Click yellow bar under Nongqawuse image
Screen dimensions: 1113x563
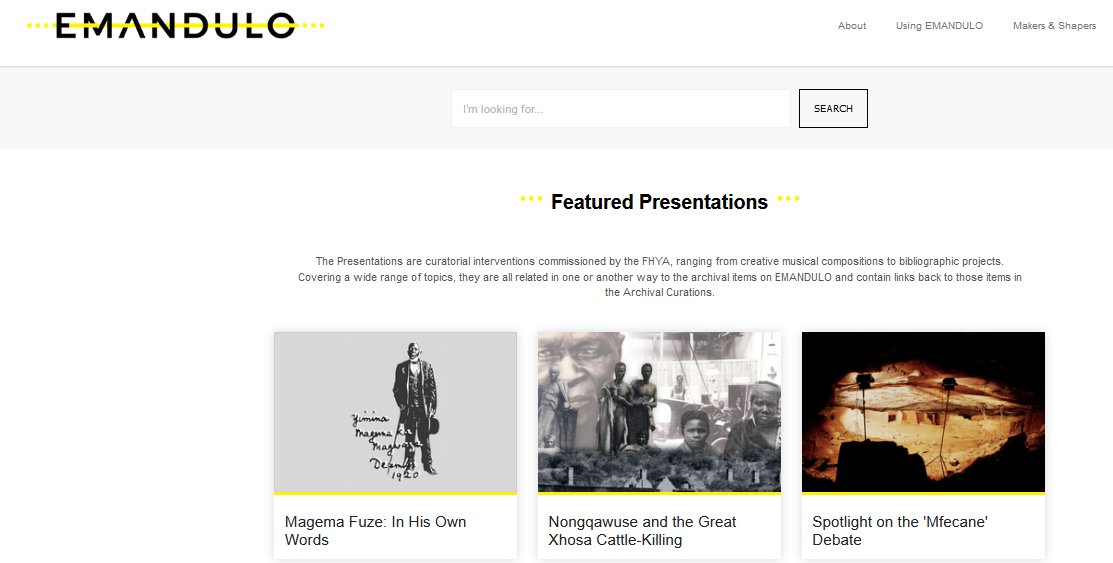tap(659, 493)
